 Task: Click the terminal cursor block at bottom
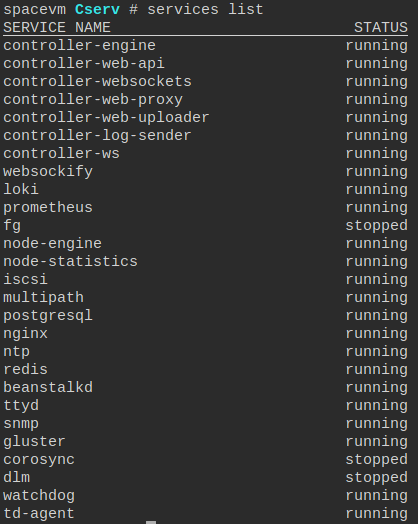pos(151,522)
